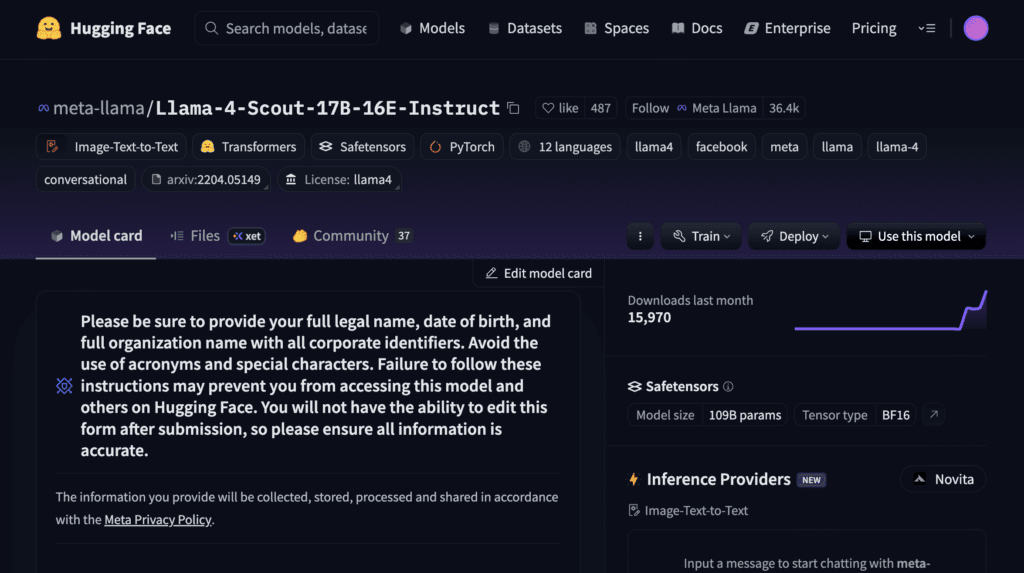Open the Community tab
This screenshot has height=573, width=1024.
tap(352, 236)
